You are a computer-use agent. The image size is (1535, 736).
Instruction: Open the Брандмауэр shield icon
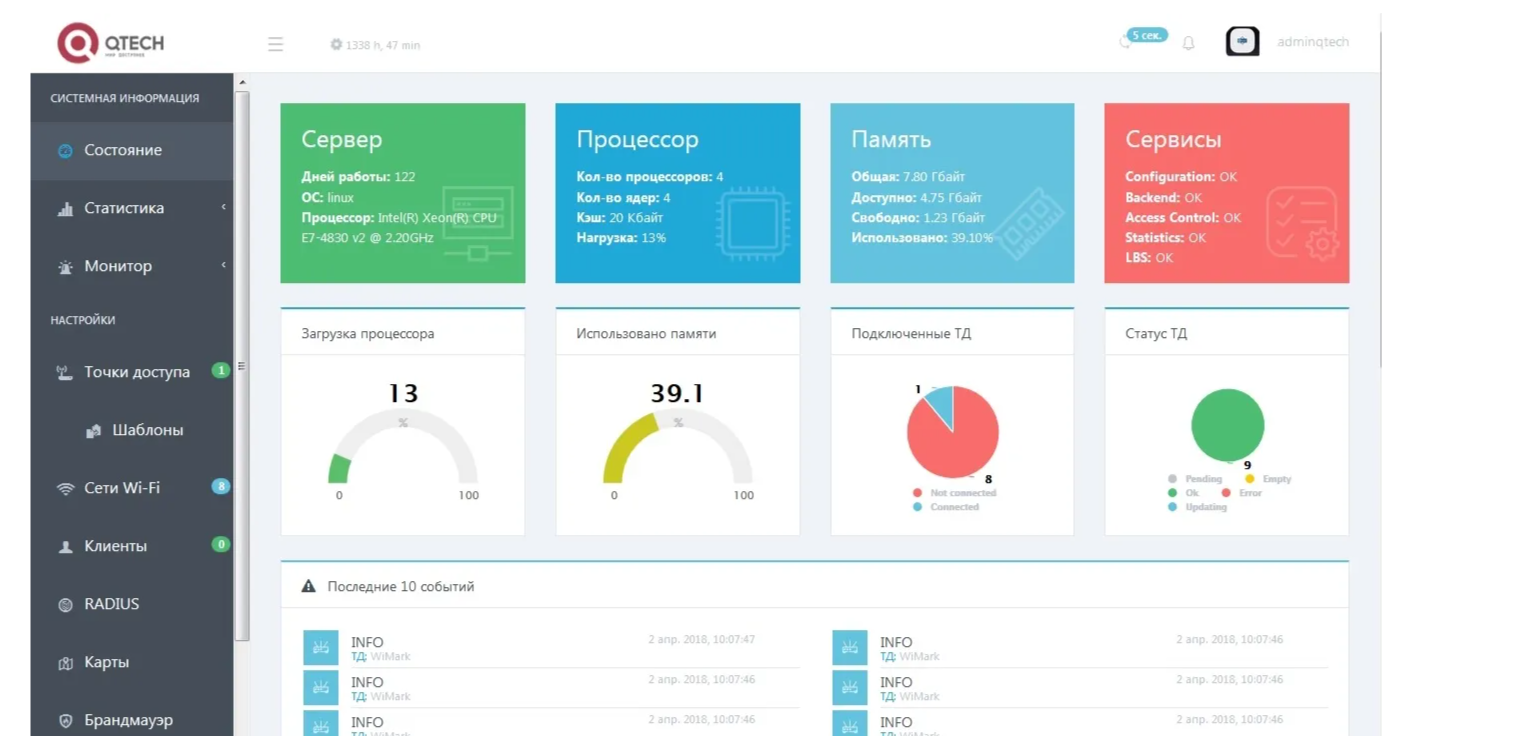click(x=66, y=721)
